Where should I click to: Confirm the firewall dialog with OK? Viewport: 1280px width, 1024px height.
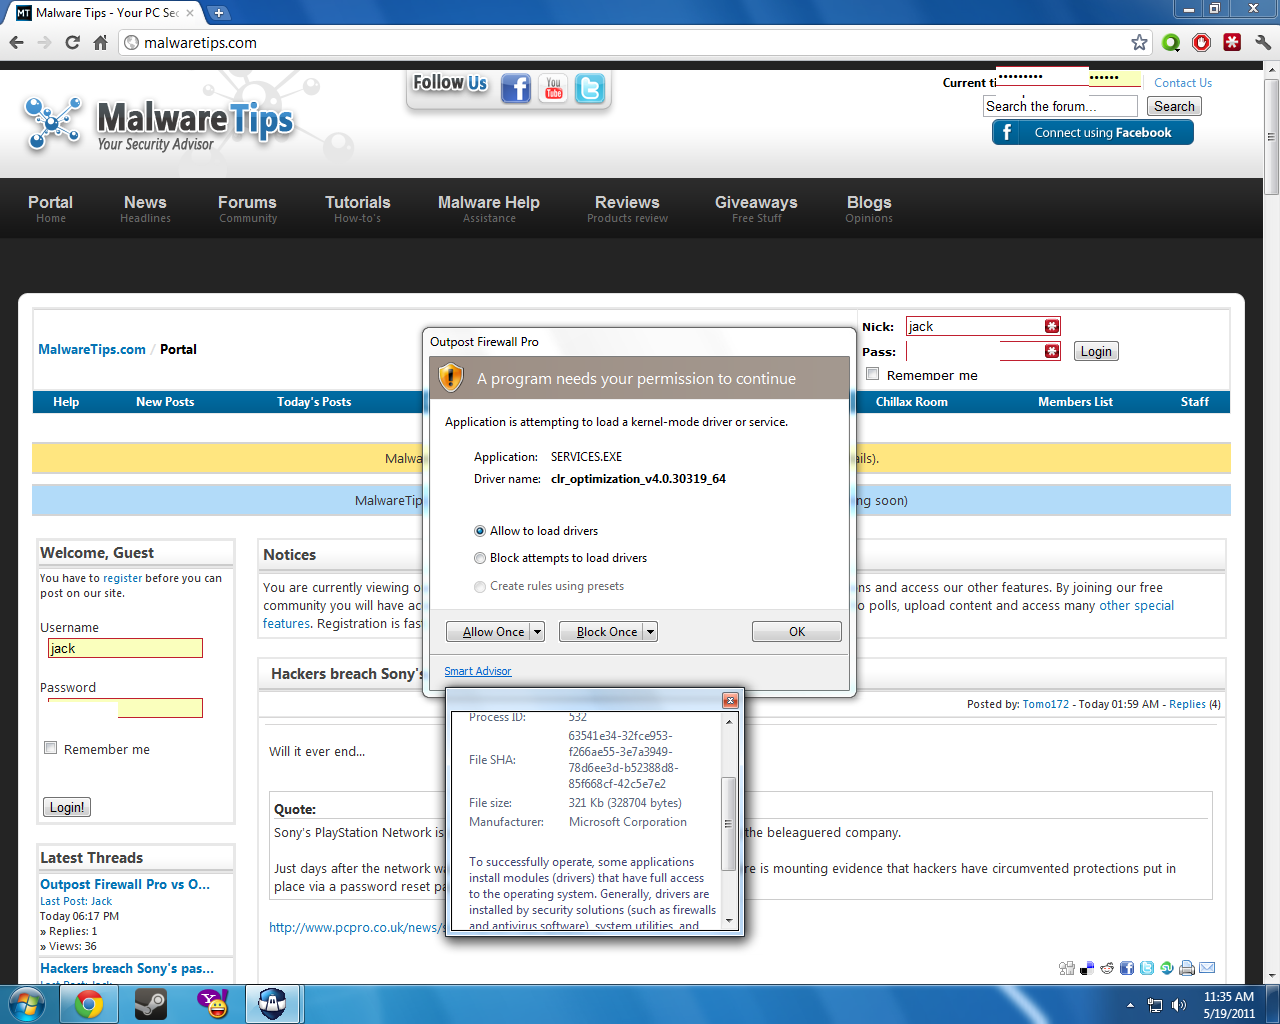[797, 632]
